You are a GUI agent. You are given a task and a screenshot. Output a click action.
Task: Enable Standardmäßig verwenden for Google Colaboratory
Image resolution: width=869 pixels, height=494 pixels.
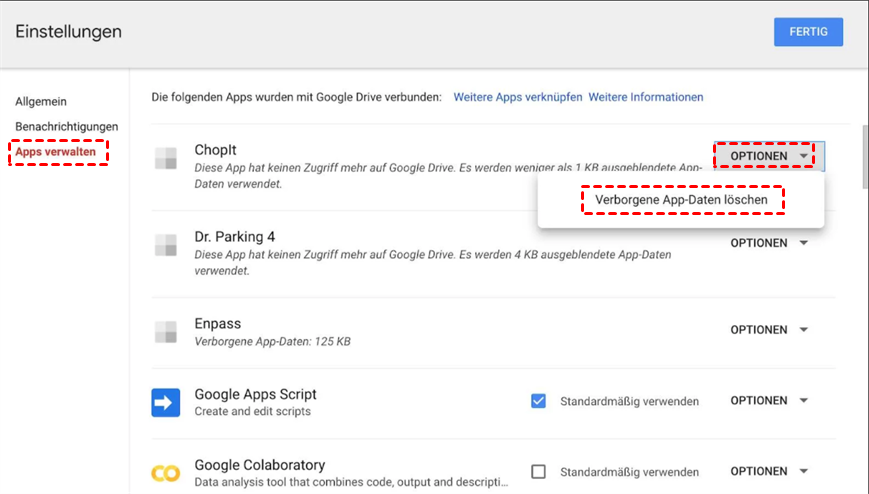click(x=539, y=471)
